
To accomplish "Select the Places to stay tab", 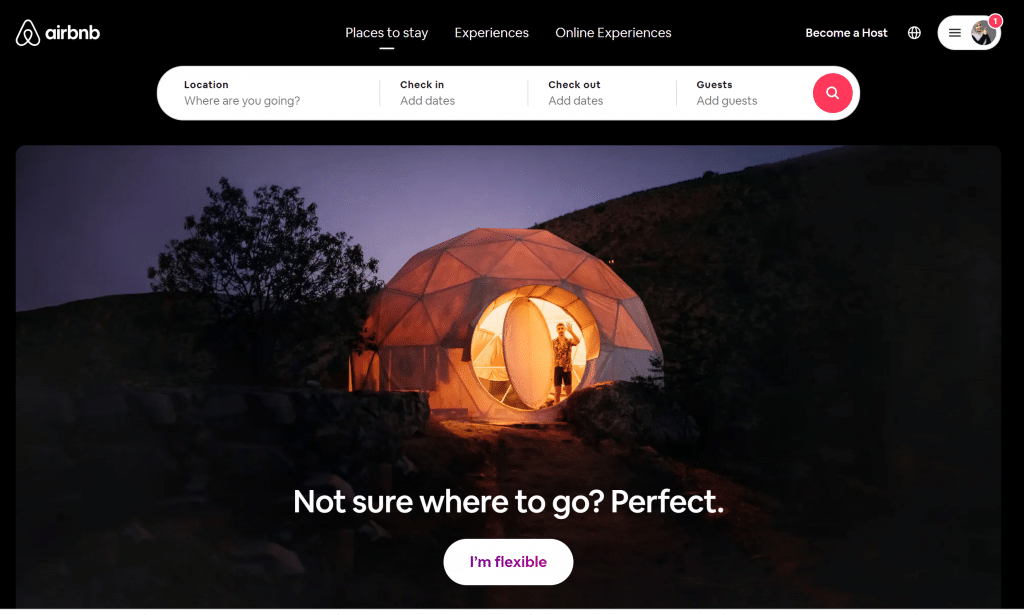I will (387, 33).
